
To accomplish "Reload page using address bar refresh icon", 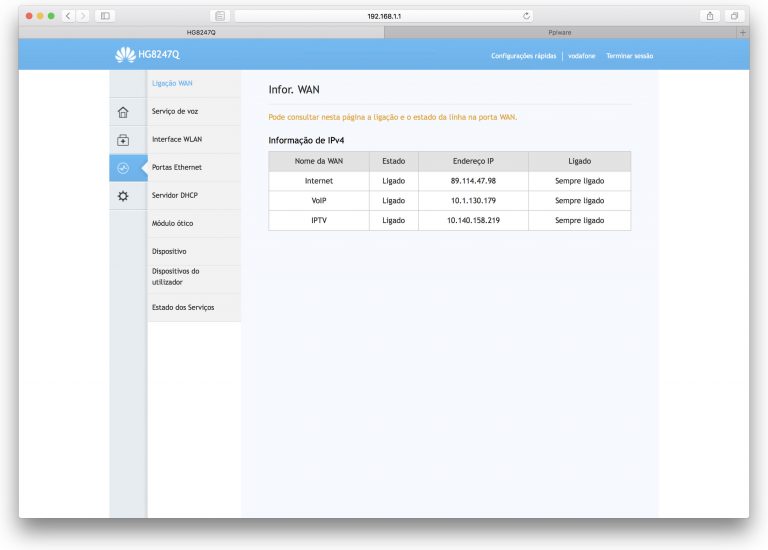I will pos(527,16).
